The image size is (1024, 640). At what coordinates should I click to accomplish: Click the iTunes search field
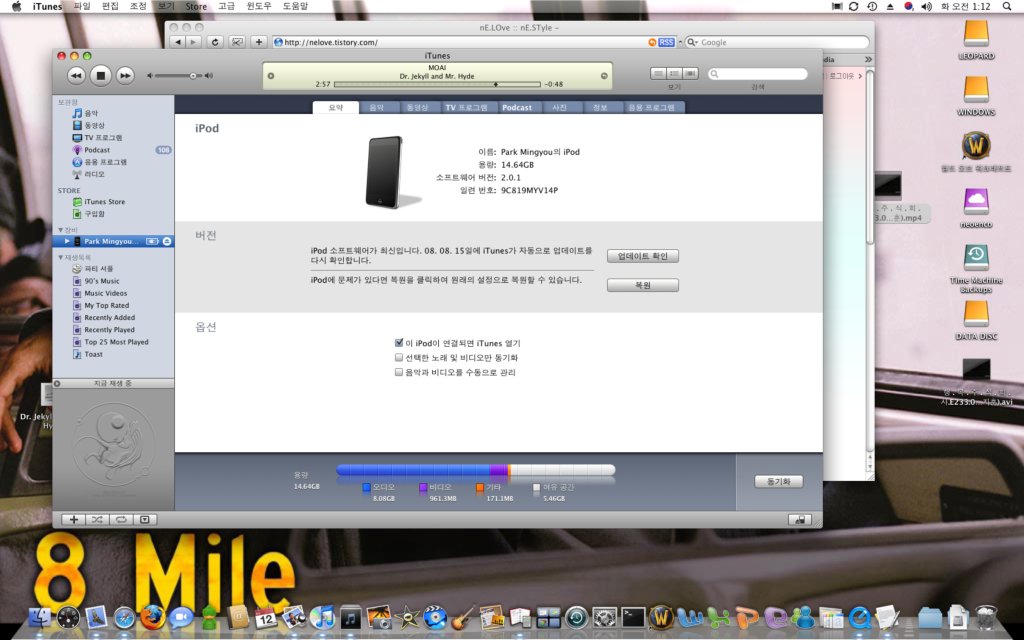(x=757, y=74)
